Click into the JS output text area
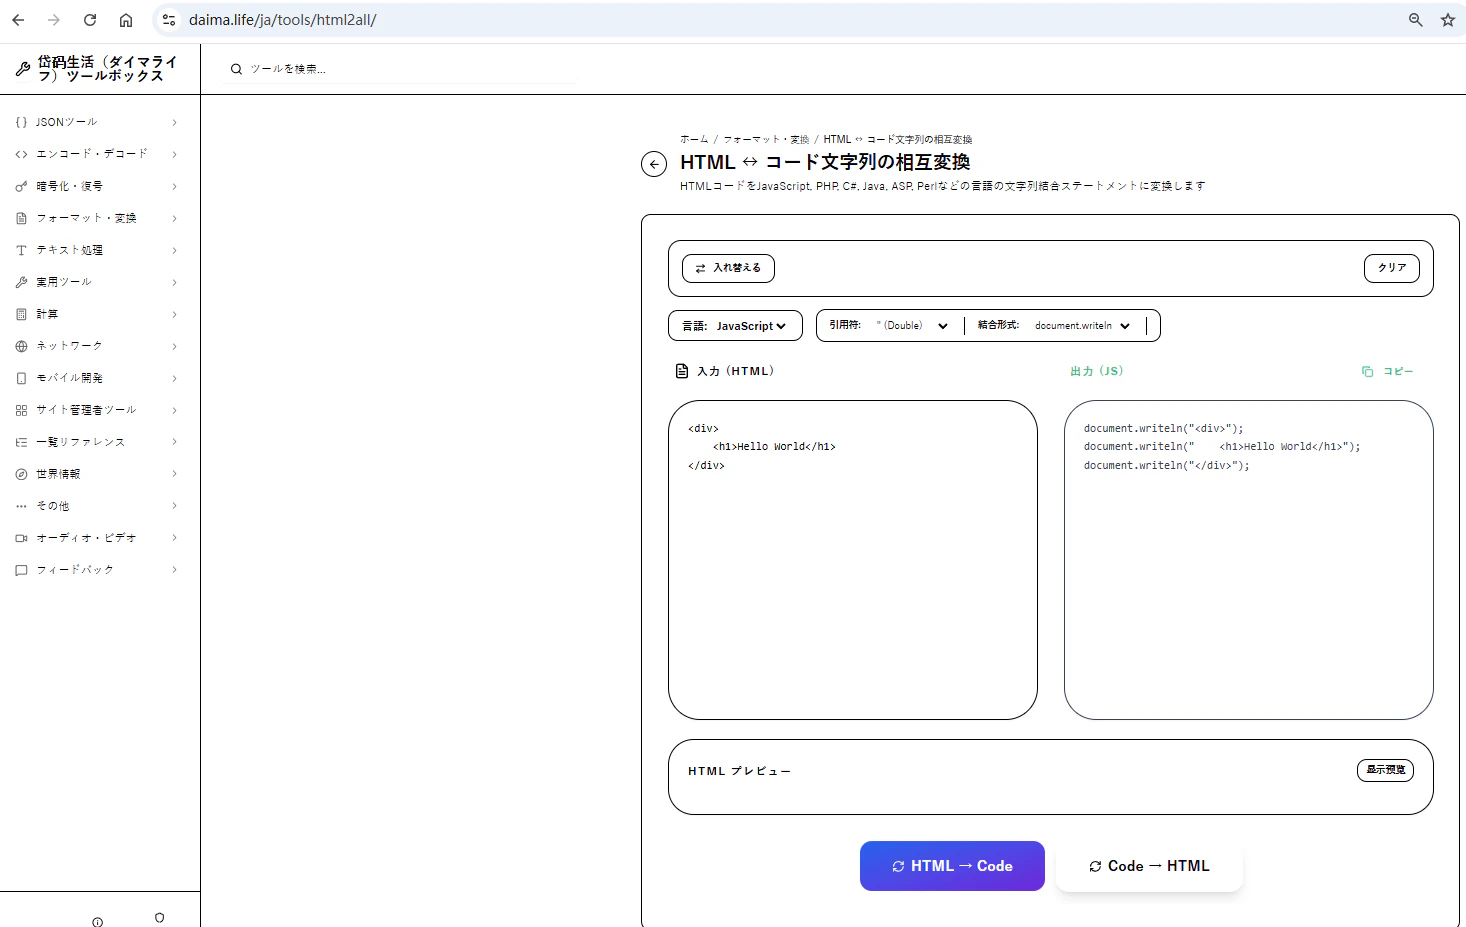Viewport: 1466px width, 927px height. point(1249,560)
